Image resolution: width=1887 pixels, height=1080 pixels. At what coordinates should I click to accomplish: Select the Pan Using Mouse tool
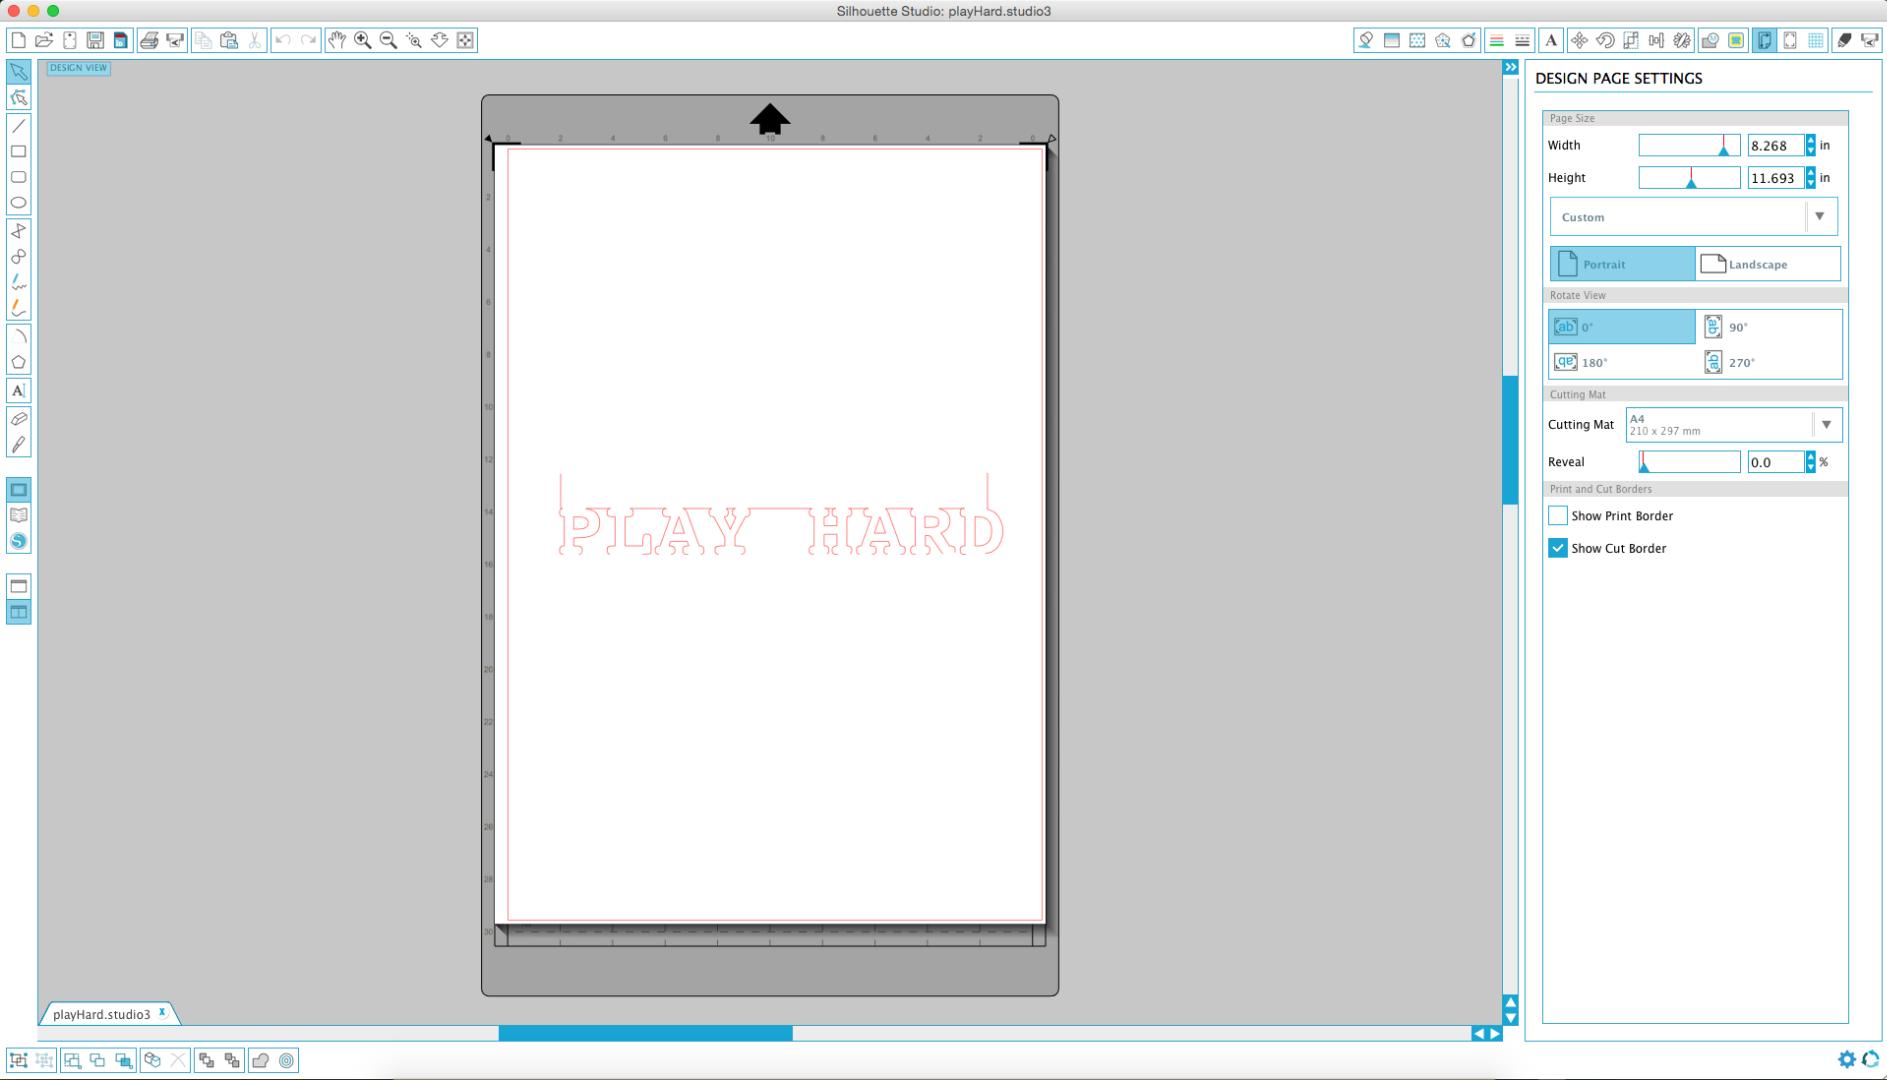click(x=336, y=40)
